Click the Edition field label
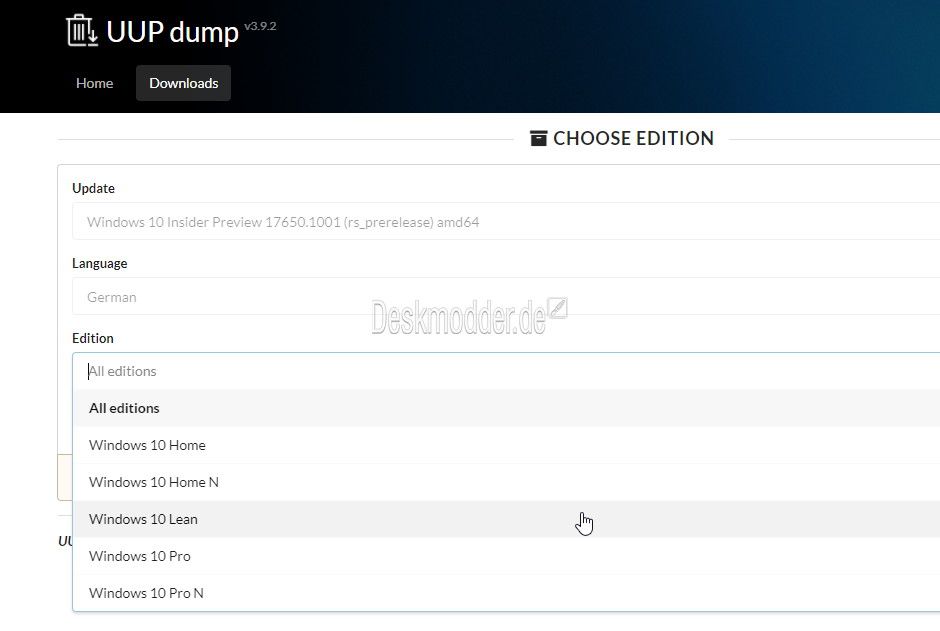 [93, 339]
